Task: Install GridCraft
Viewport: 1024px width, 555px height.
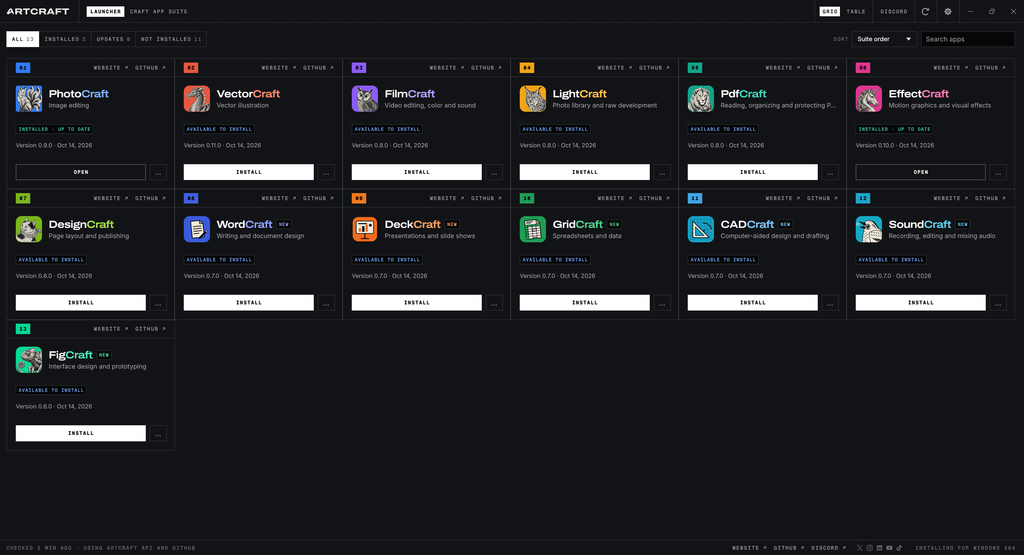Action: (584, 303)
